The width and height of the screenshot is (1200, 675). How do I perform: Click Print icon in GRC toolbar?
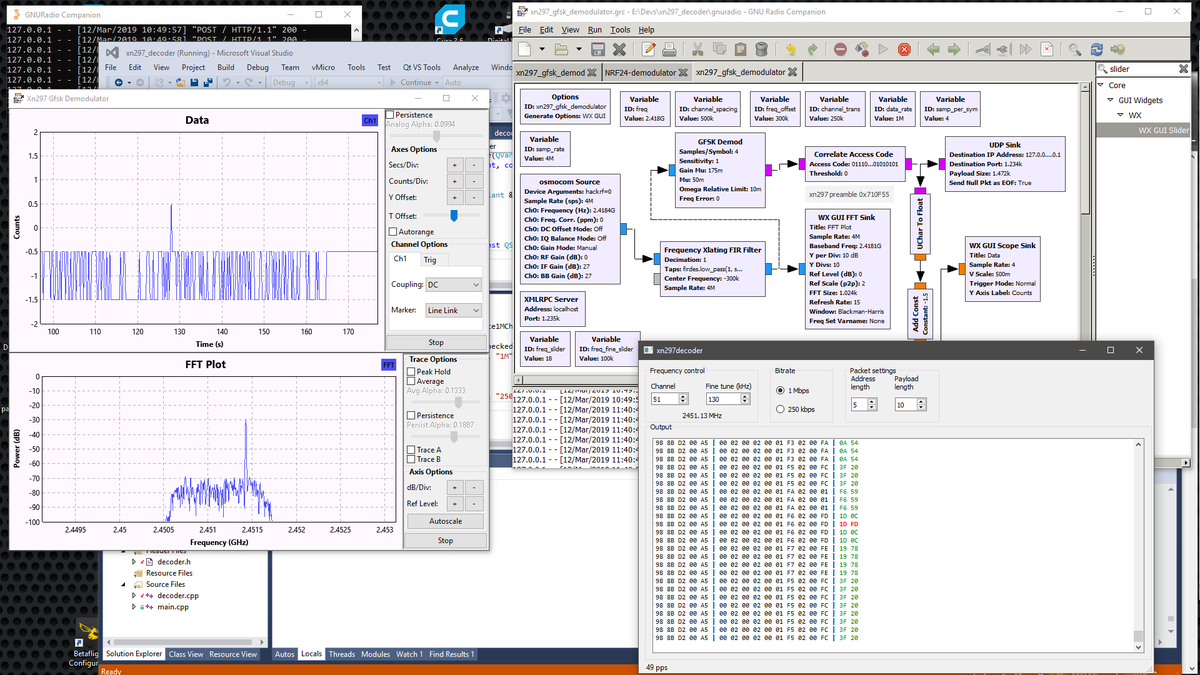tap(669, 49)
